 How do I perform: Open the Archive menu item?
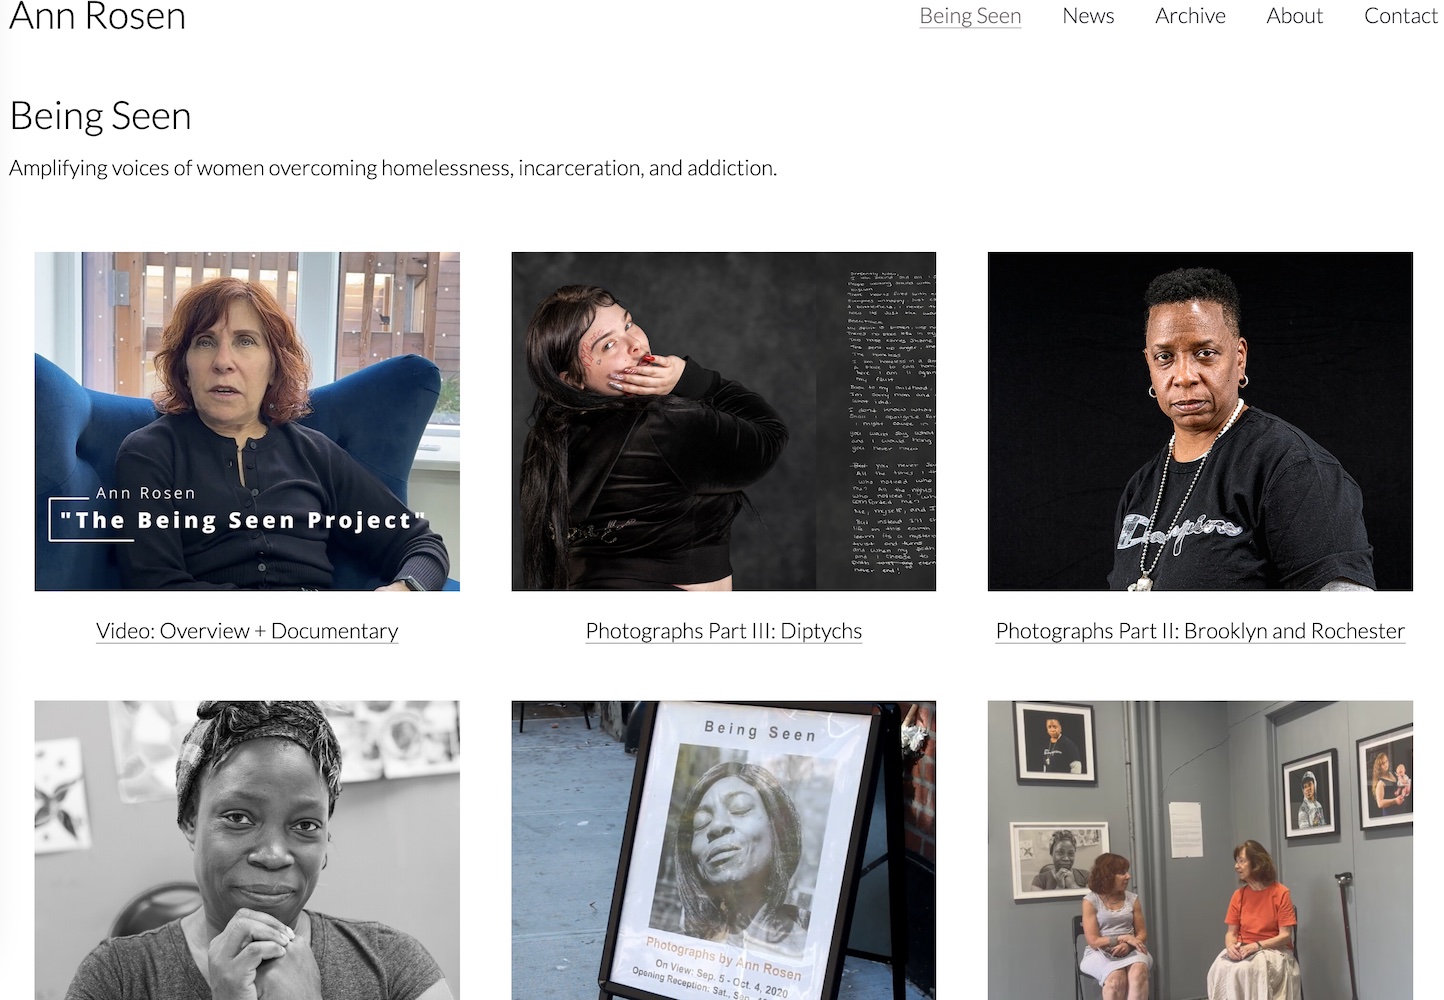tap(1189, 16)
